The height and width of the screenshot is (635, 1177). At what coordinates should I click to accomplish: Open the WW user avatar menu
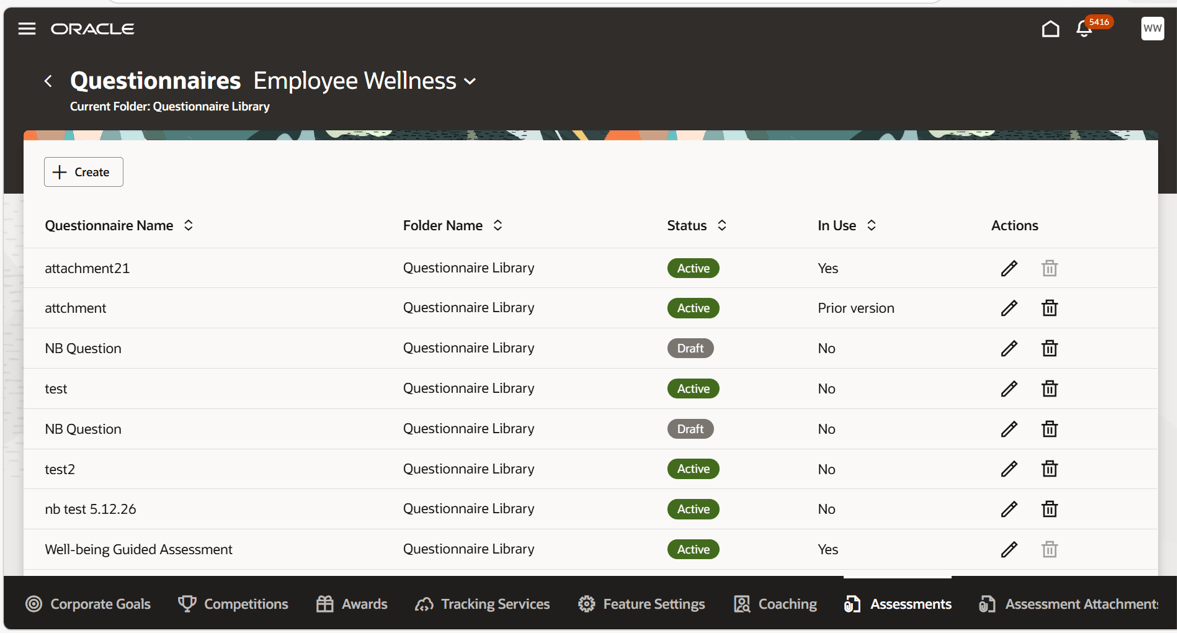1151,29
